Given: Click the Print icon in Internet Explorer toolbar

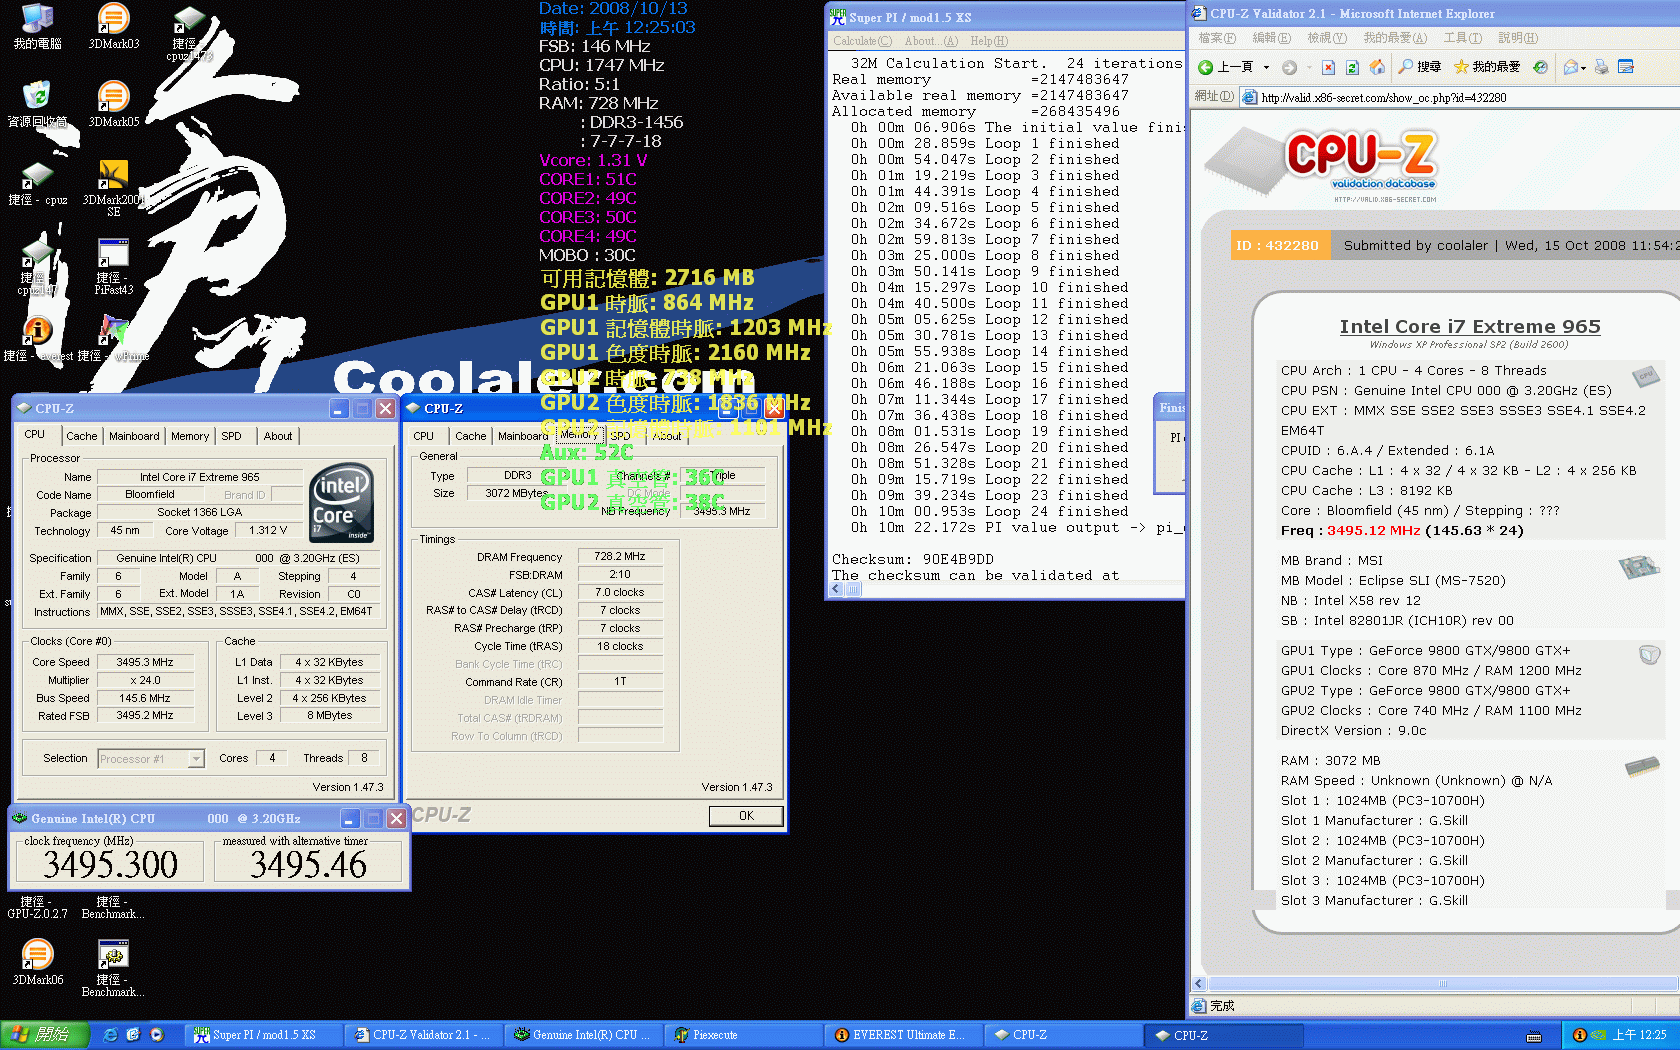Looking at the screenshot, I should [x=1602, y=67].
